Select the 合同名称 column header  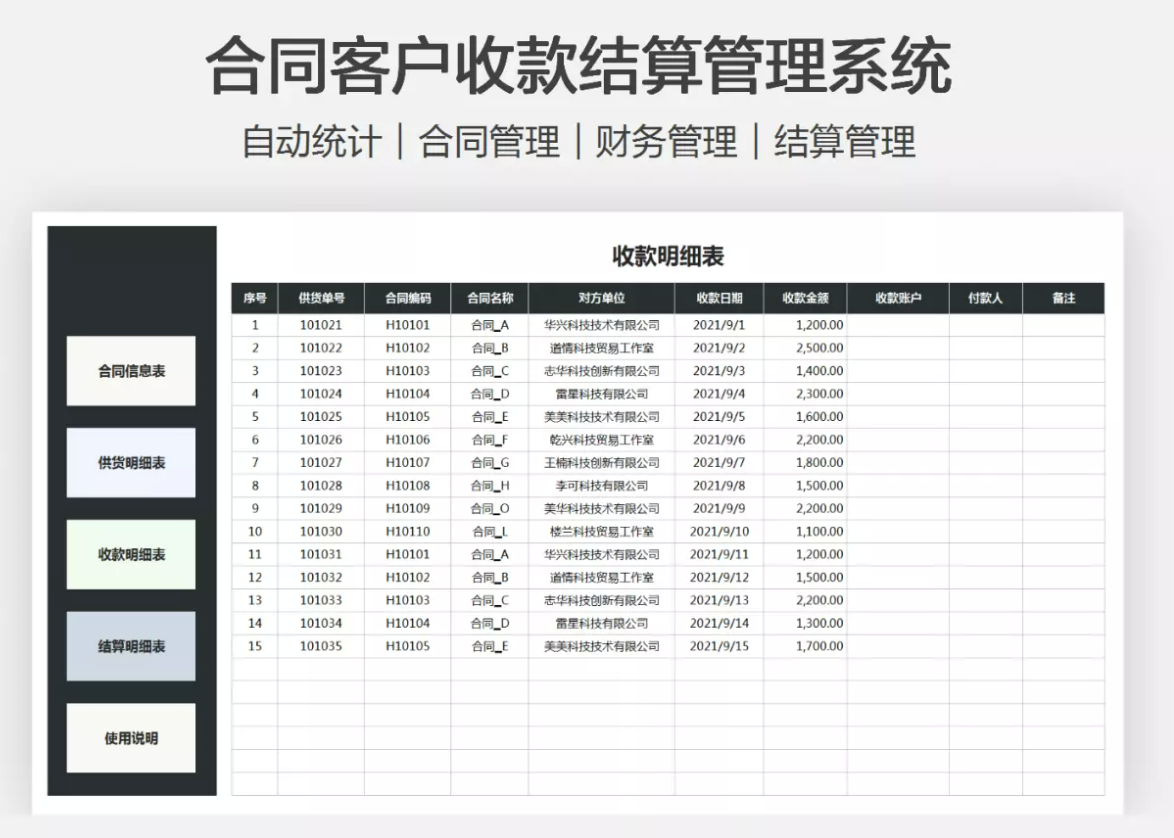490,298
